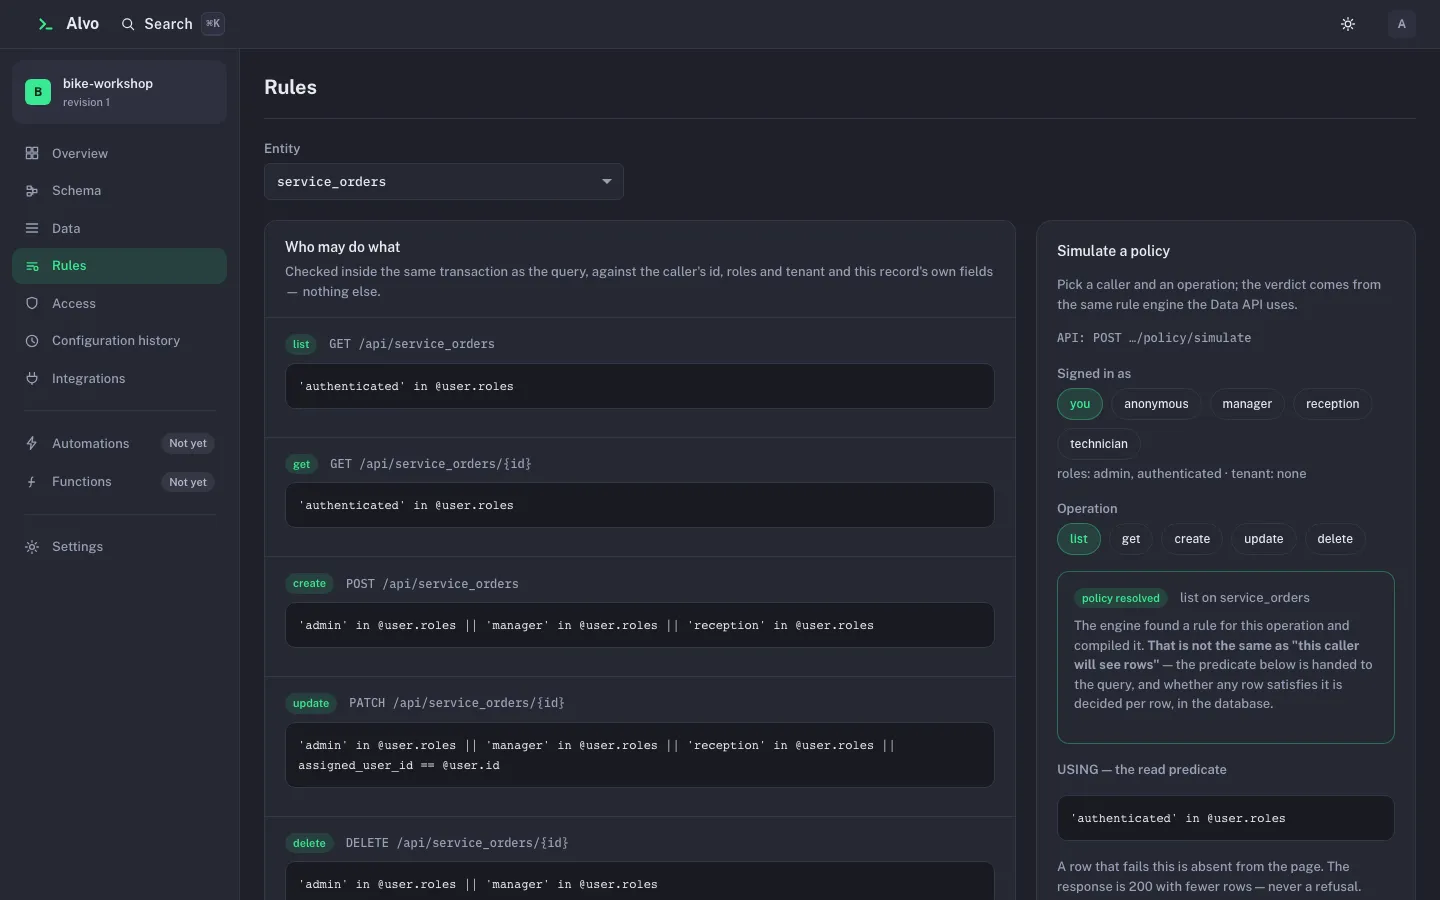Sign in as you
This screenshot has height=900, width=1440.
1079,404
